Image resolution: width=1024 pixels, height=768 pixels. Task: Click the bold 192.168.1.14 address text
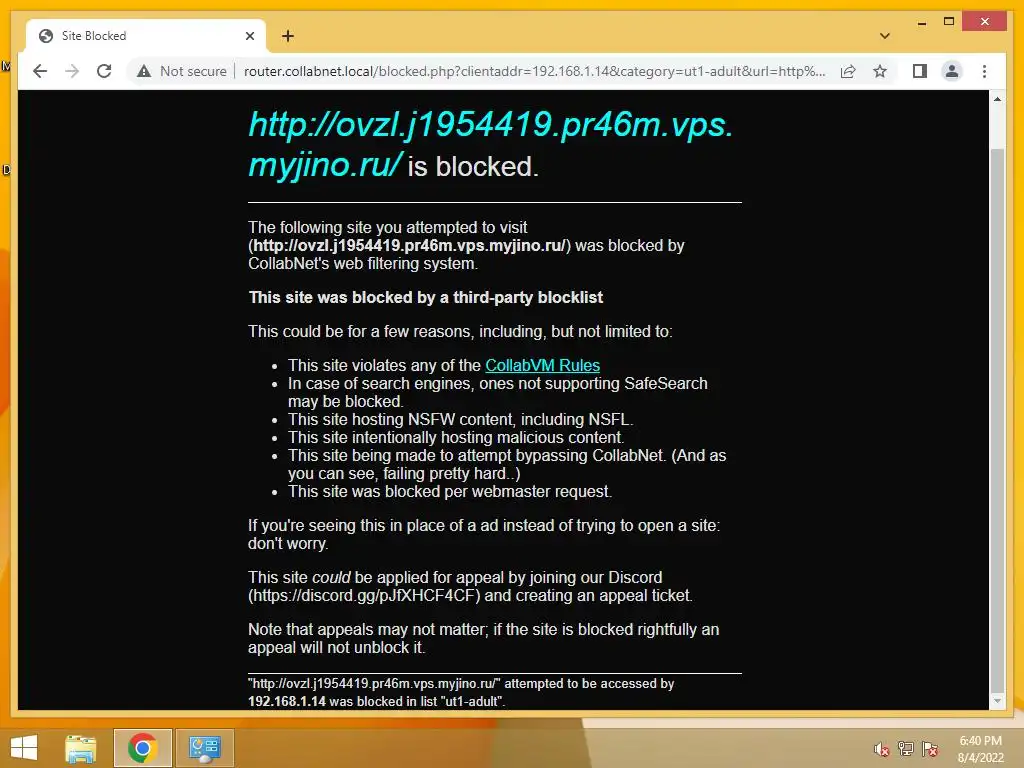[287, 701]
